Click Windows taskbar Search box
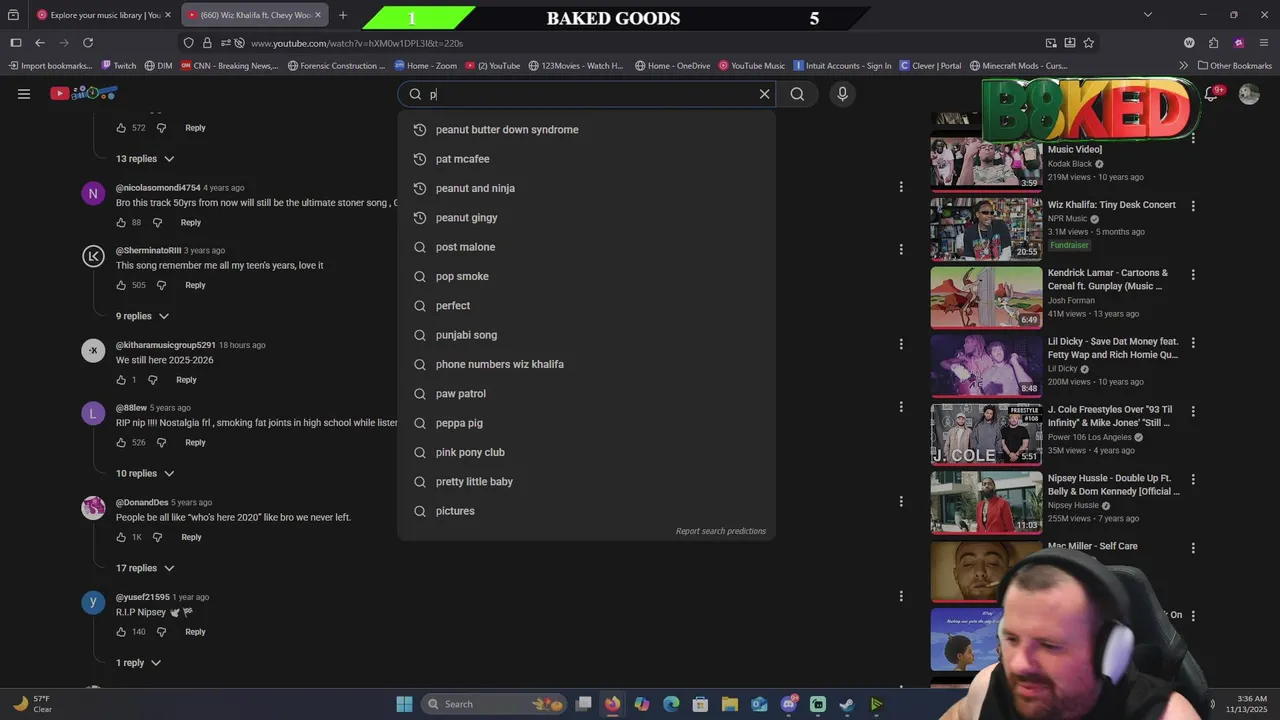The height and width of the screenshot is (720, 1280). (494, 704)
